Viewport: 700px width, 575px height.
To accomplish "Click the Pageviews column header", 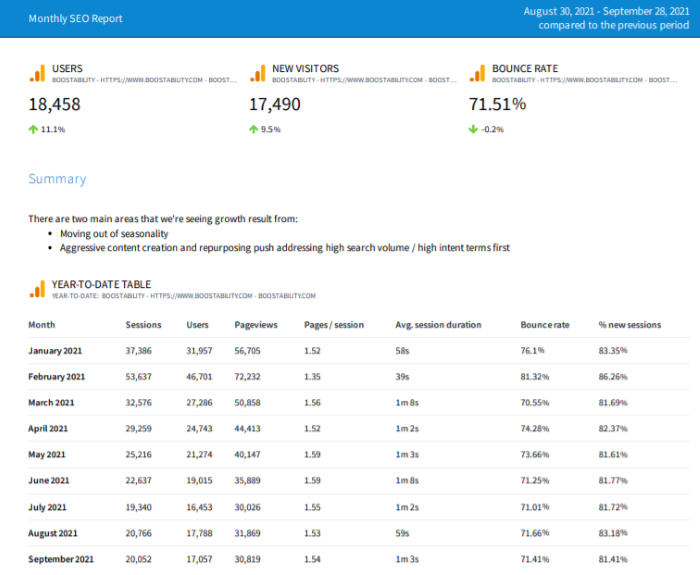I will pos(256,325).
